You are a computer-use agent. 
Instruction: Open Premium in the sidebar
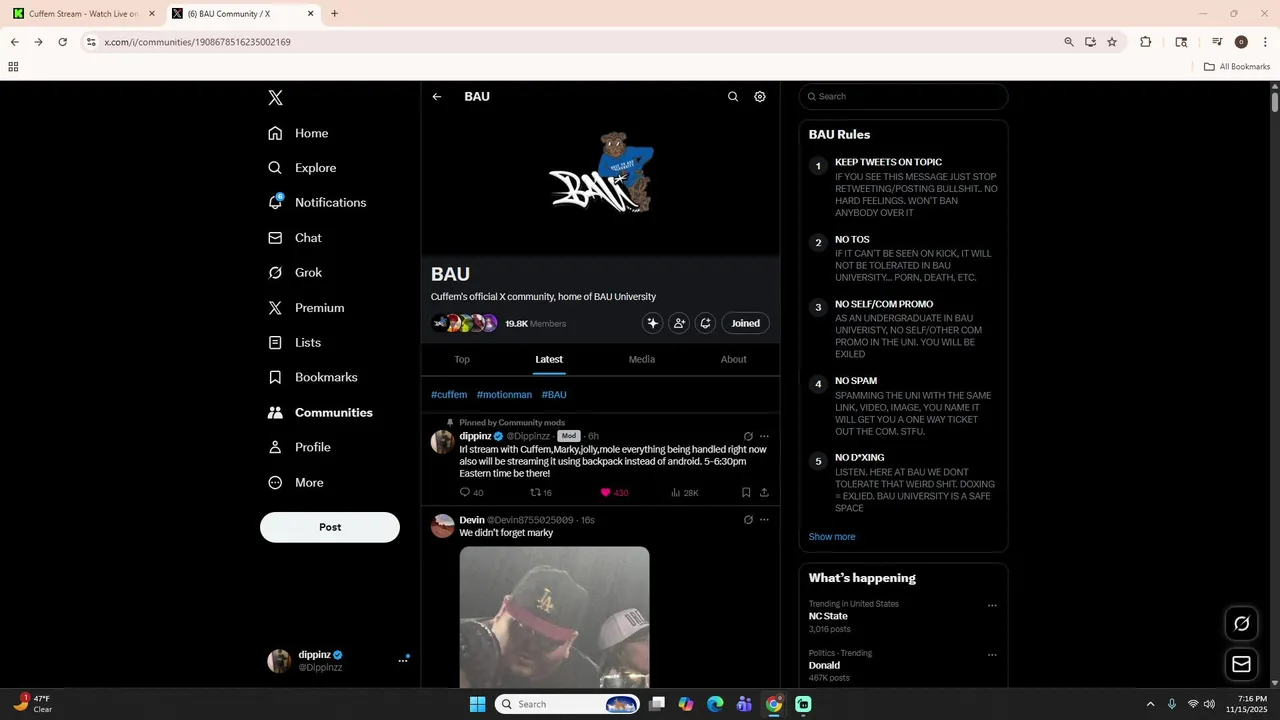306,308
